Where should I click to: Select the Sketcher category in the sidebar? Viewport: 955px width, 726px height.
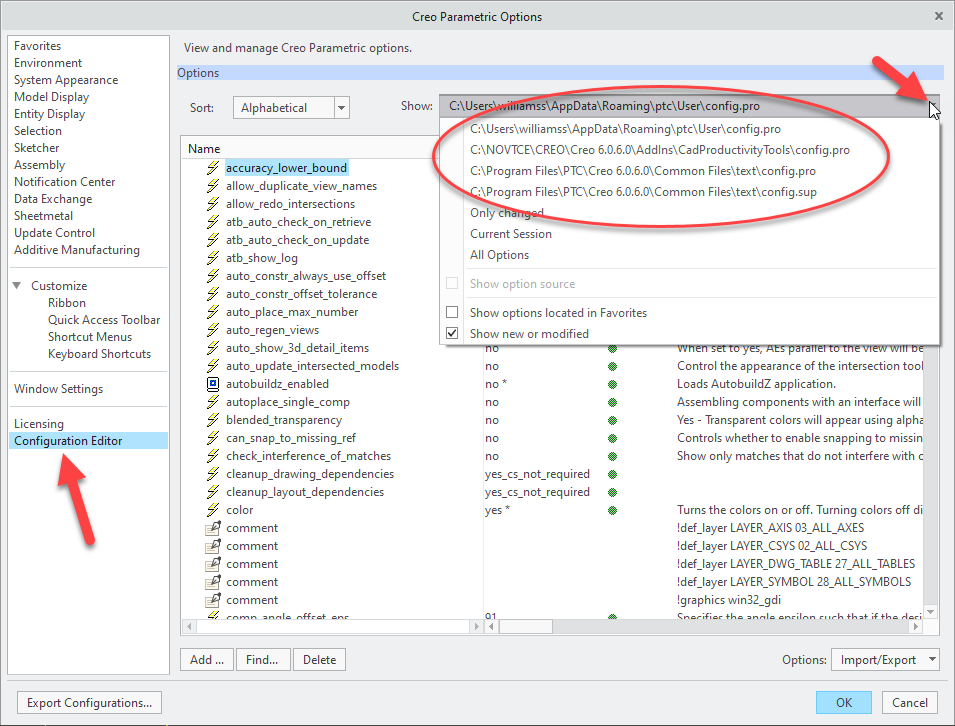pos(36,147)
